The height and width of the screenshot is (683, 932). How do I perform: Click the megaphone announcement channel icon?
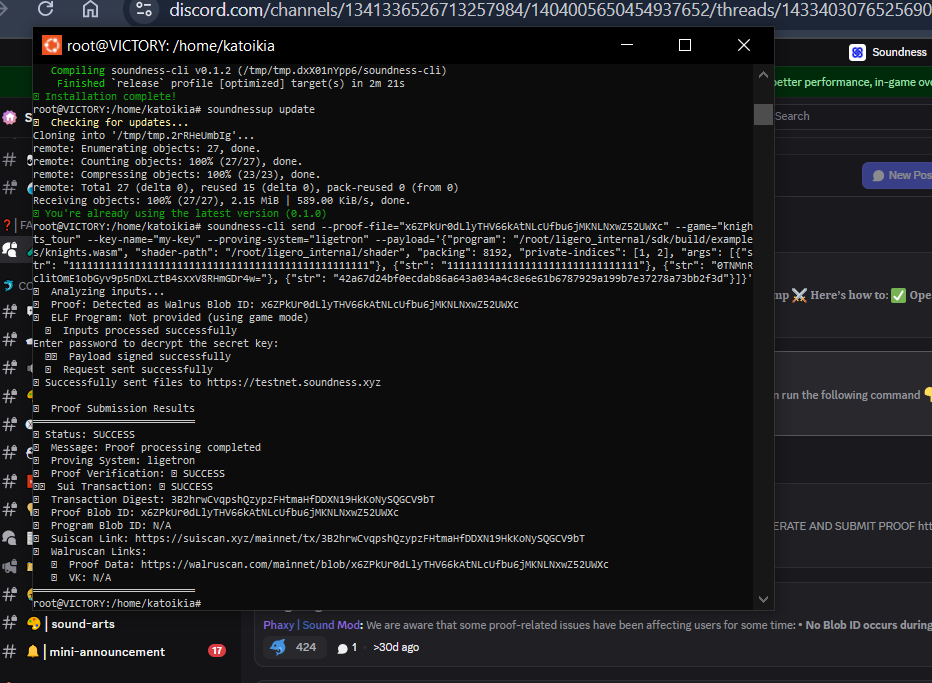10,566
